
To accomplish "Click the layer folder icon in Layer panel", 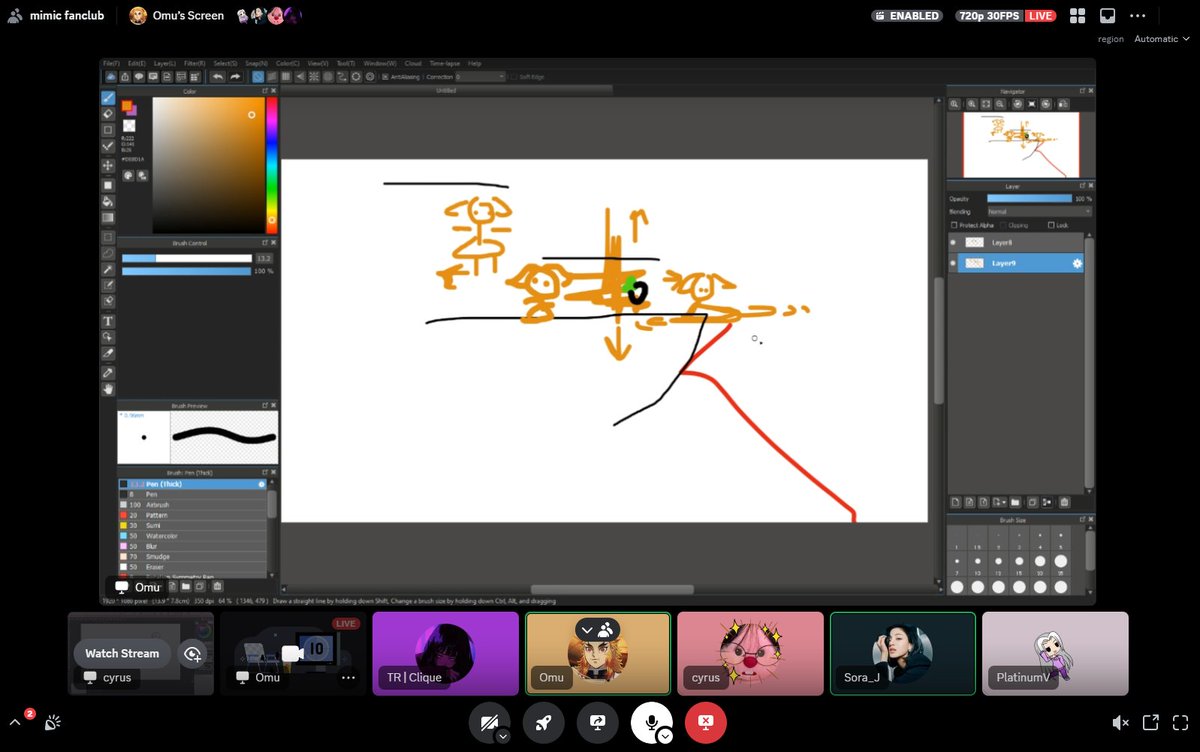I will pyautogui.click(x=1015, y=502).
